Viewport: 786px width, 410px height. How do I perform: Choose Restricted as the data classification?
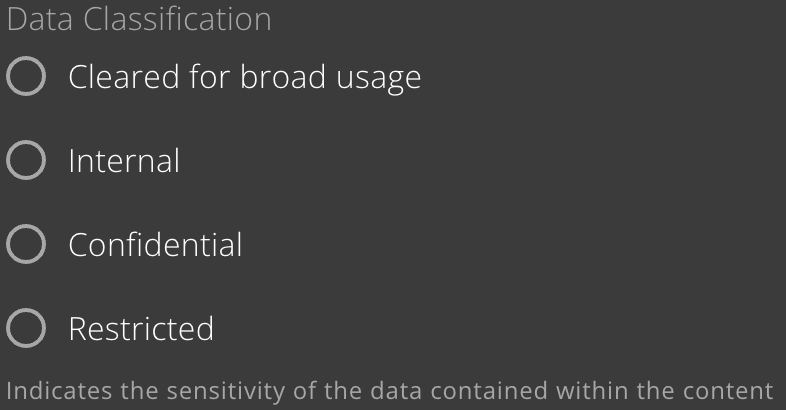[x=26, y=328]
